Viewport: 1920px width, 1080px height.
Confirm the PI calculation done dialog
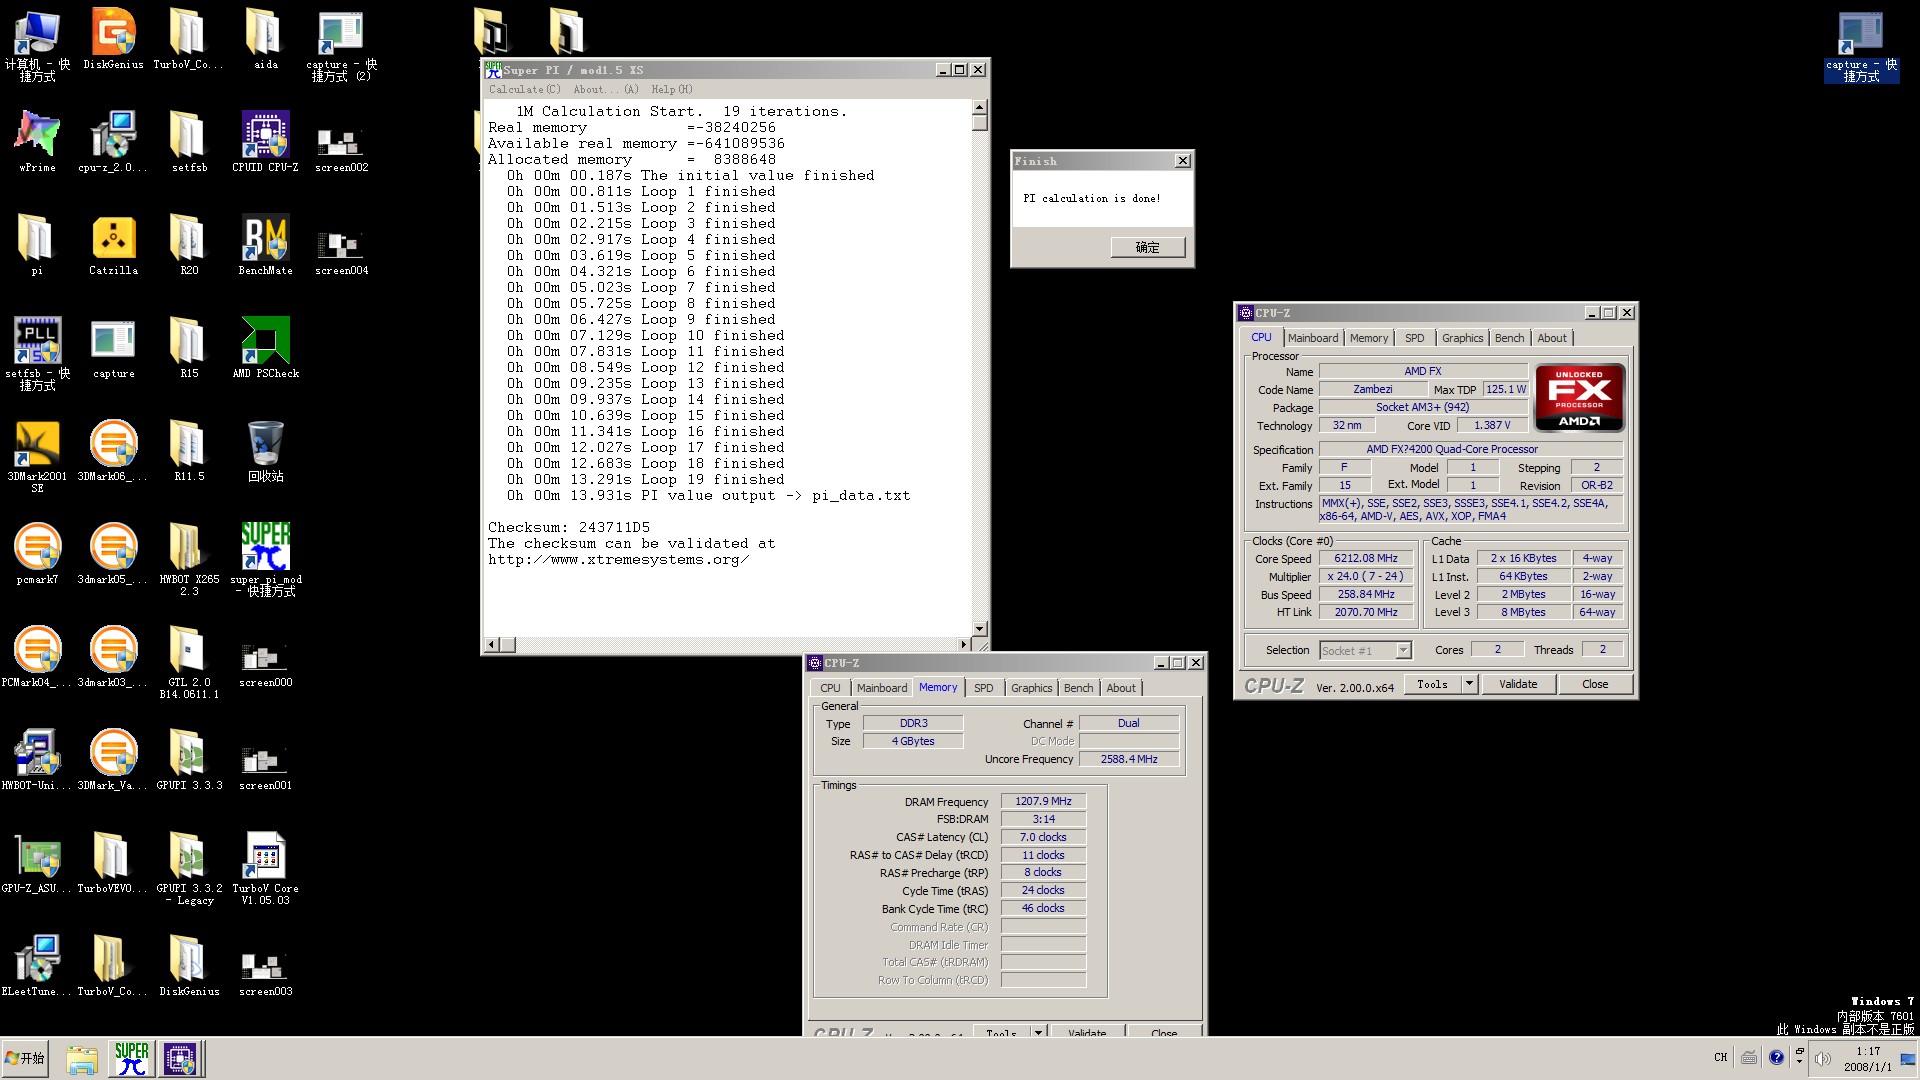click(1148, 247)
